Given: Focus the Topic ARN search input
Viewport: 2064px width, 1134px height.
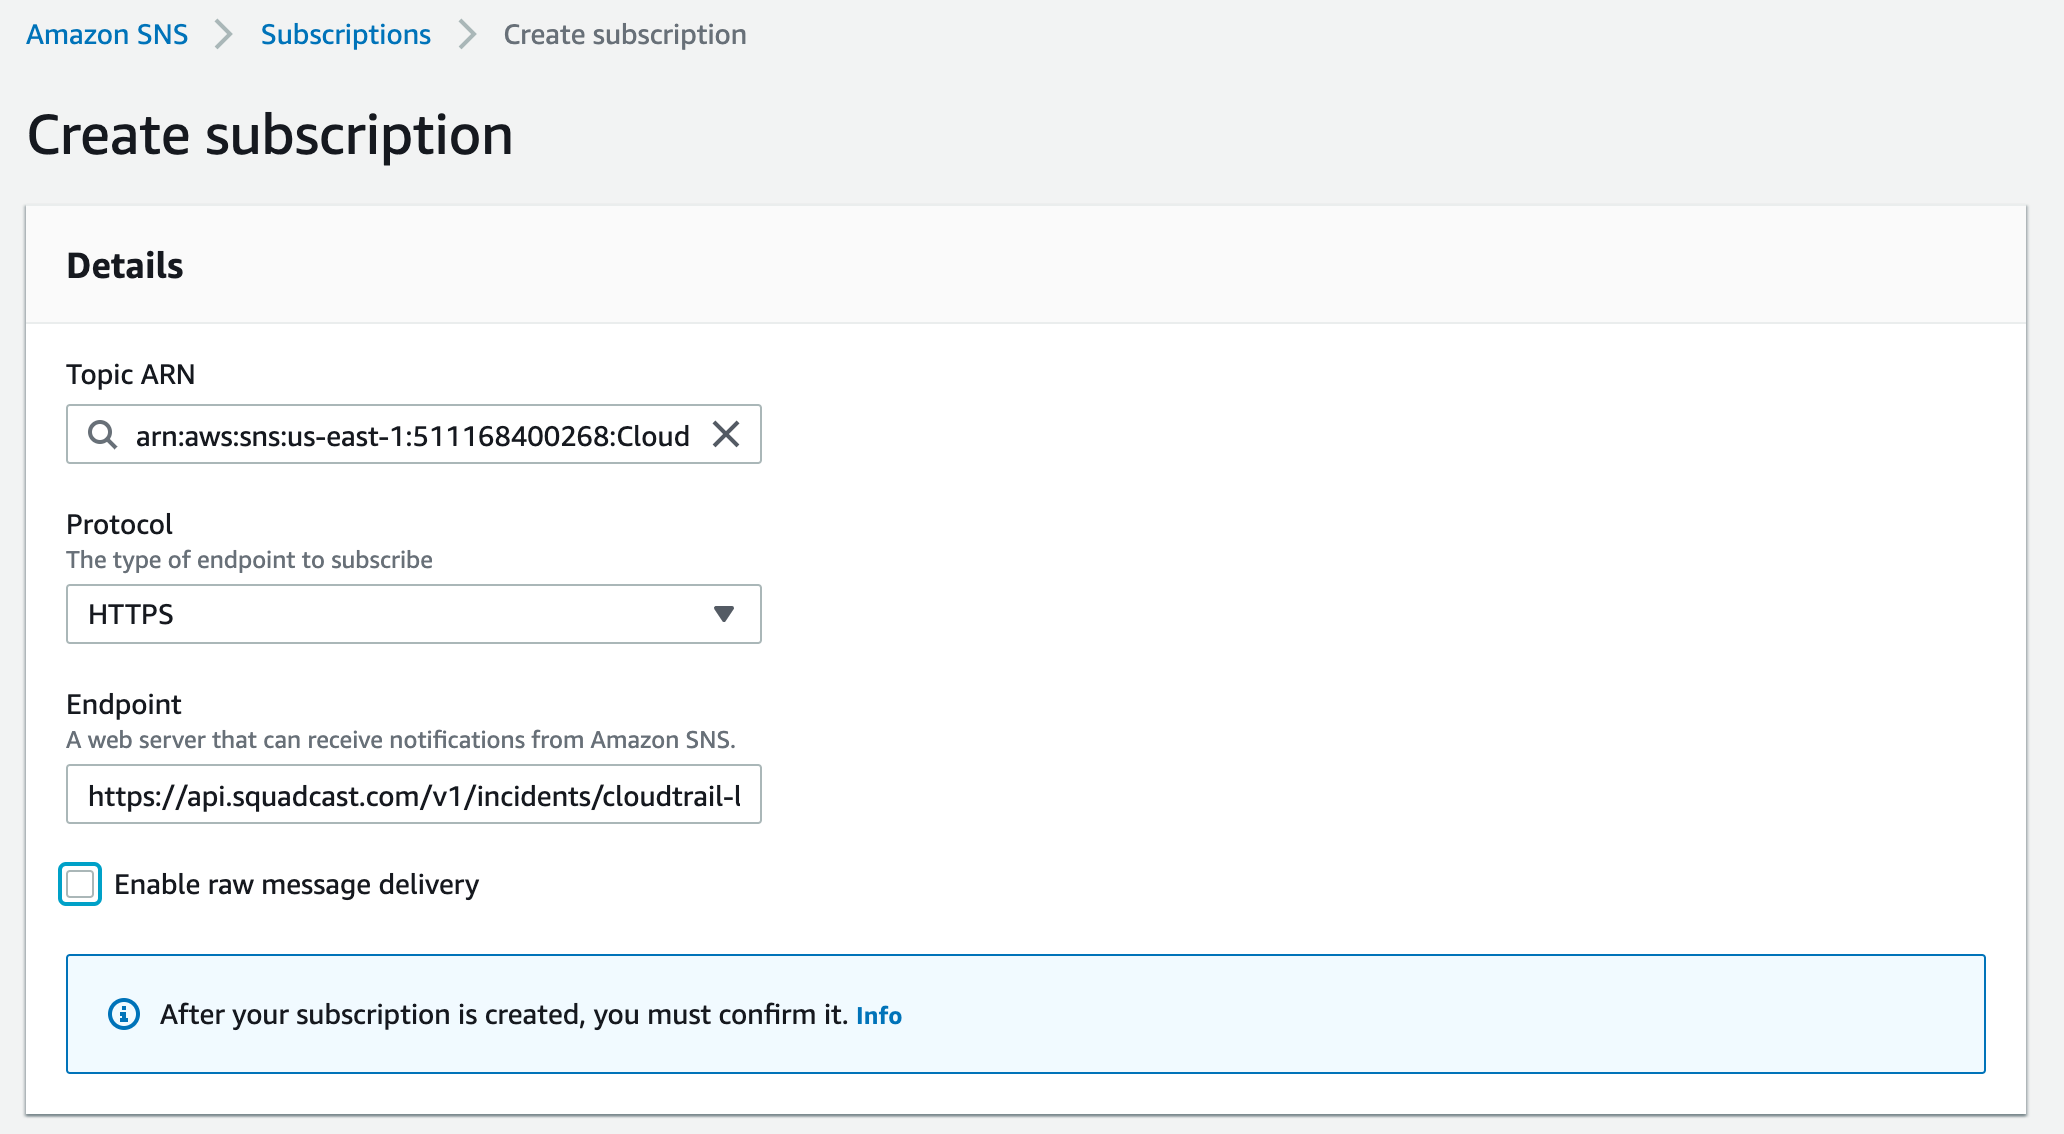Looking at the screenshot, I should tap(412, 435).
